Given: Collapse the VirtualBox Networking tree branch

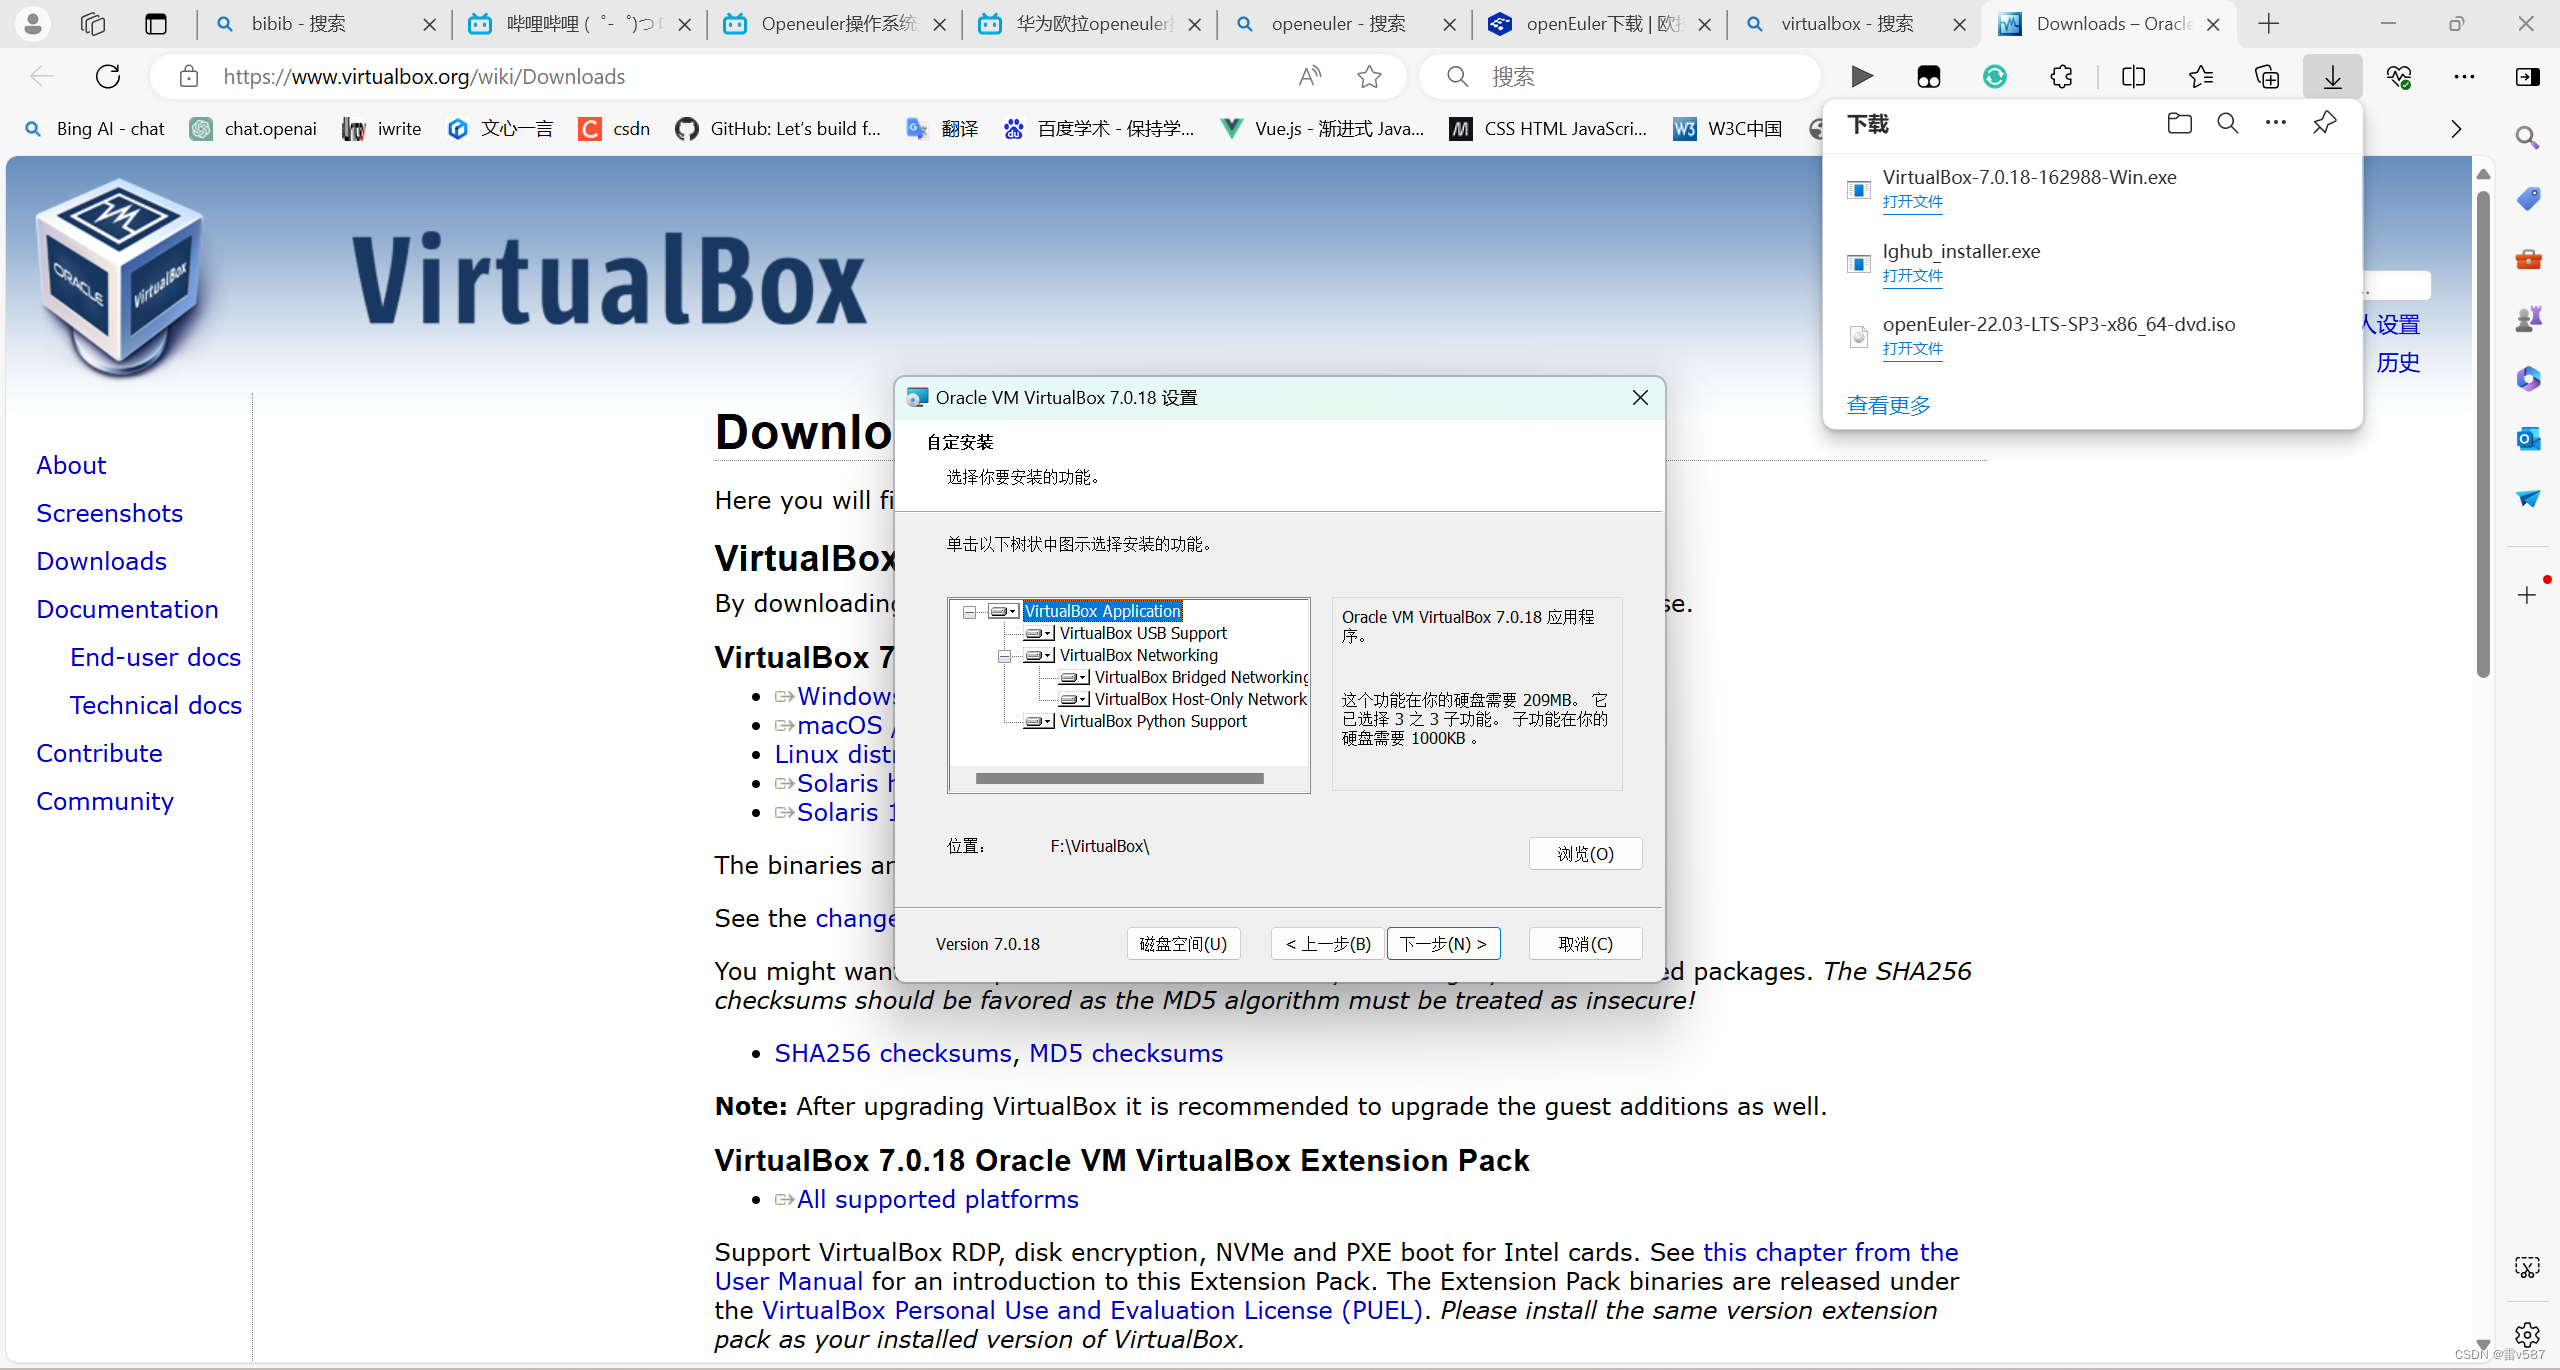Looking at the screenshot, I should click(1005, 655).
